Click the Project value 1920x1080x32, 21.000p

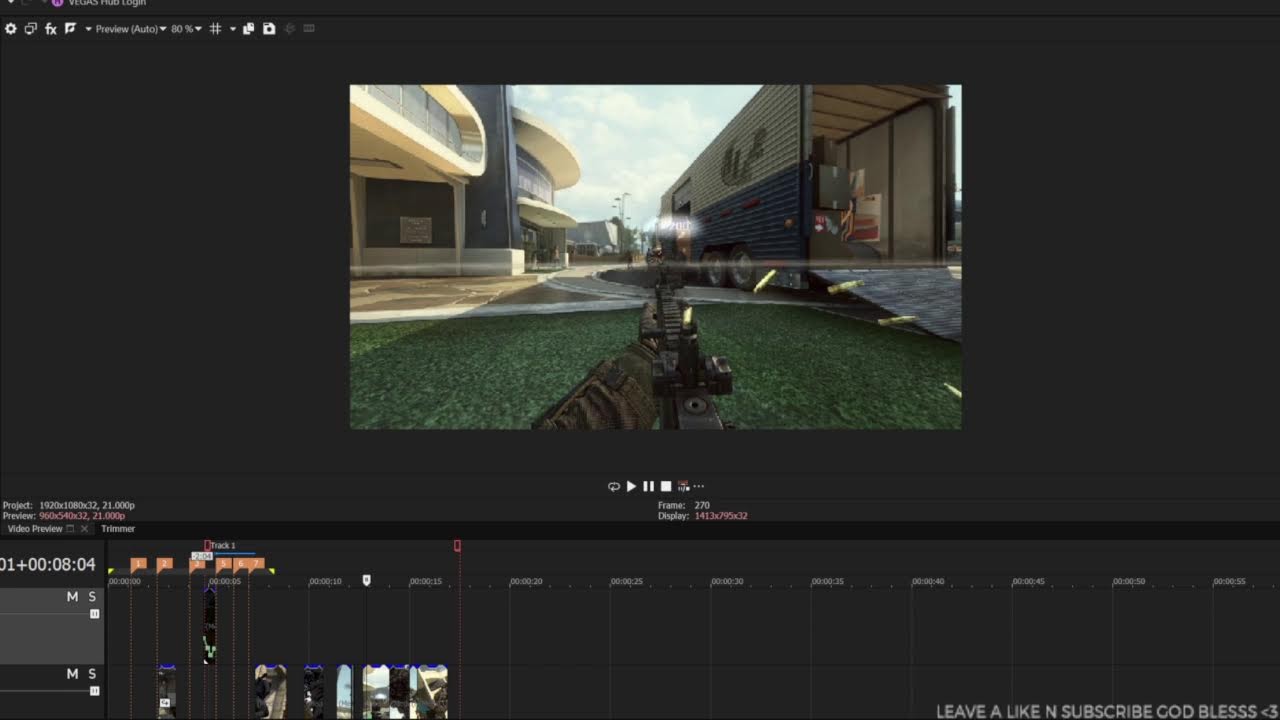click(x=87, y=506)
